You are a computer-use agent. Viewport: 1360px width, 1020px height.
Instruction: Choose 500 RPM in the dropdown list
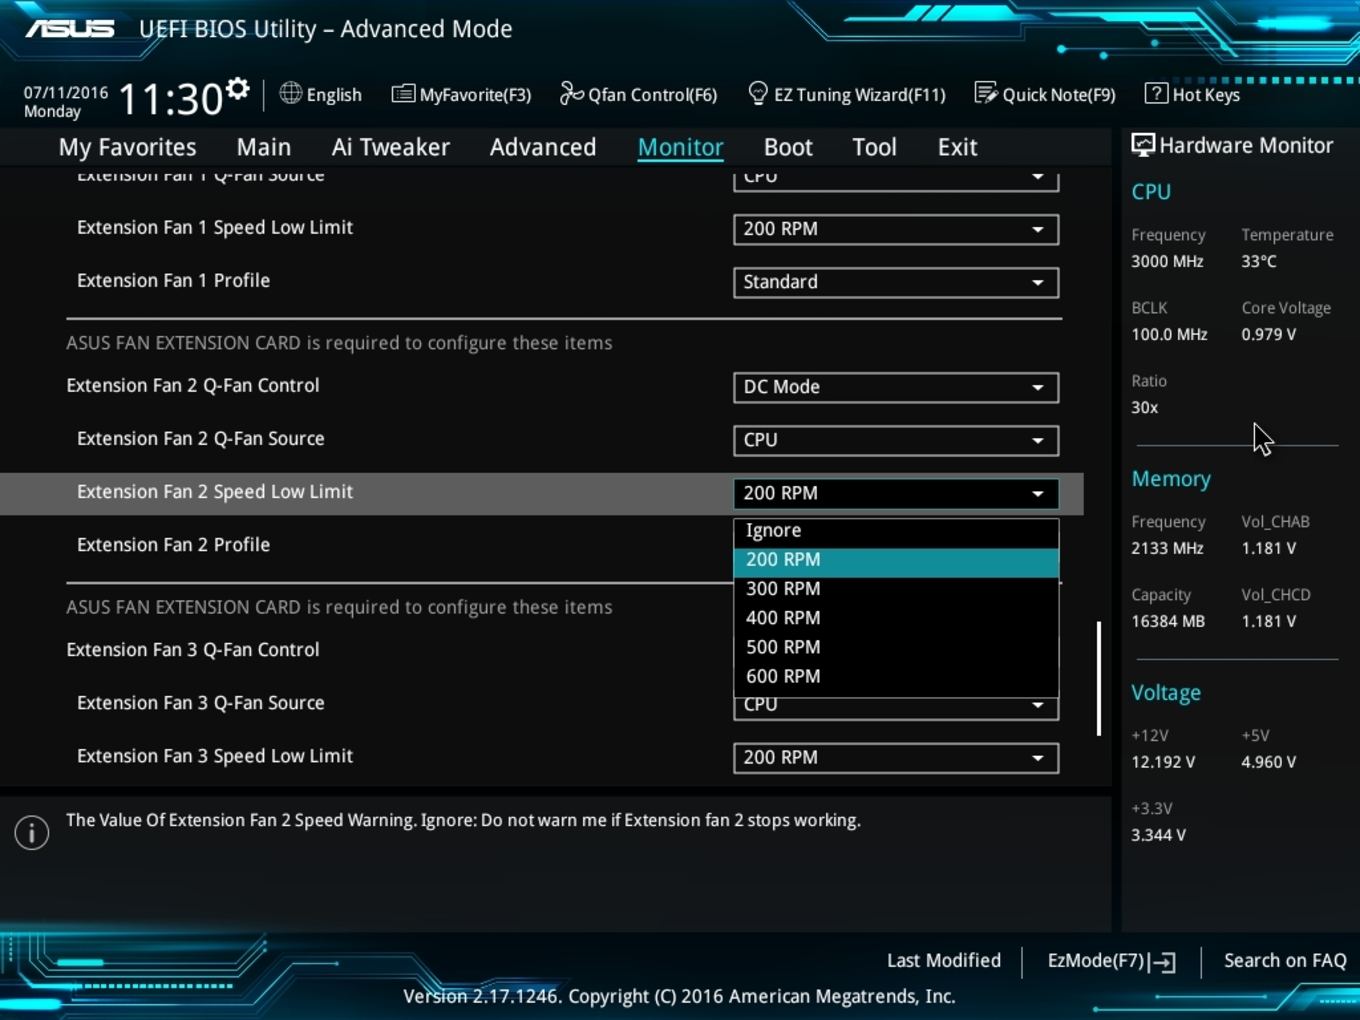coord(896,647)
